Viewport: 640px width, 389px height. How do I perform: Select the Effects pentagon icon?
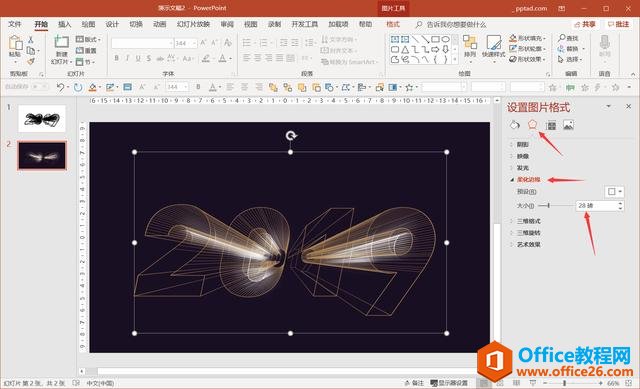(532, 124)
